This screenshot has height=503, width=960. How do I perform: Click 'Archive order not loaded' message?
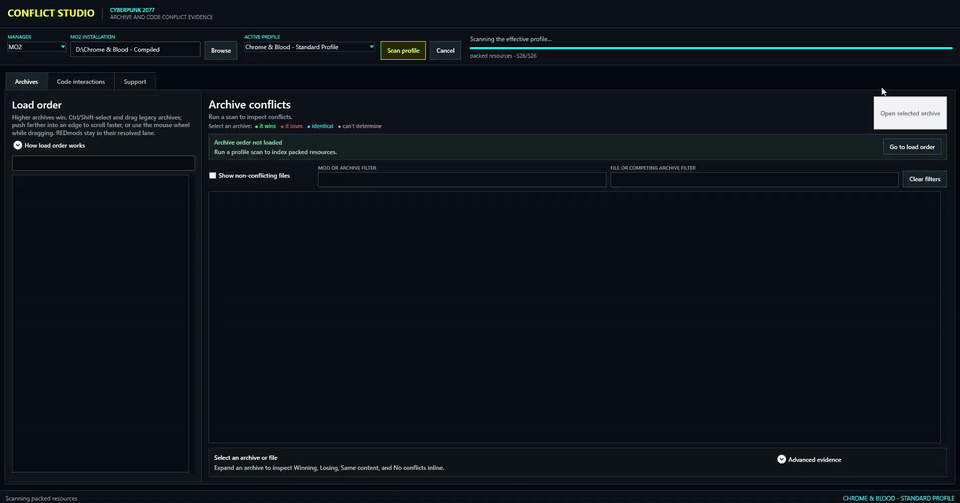248,143
